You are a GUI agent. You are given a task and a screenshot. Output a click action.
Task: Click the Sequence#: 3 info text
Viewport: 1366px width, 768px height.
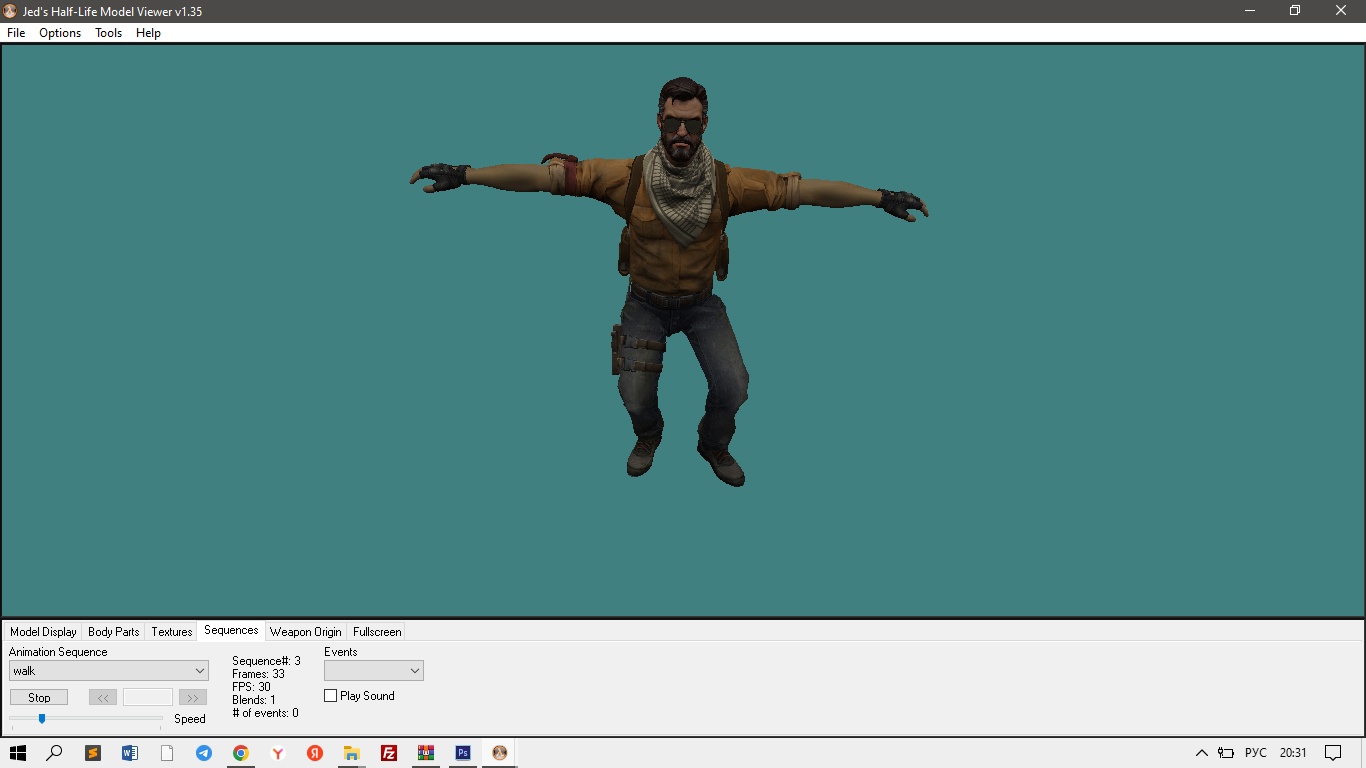point(266,661)
